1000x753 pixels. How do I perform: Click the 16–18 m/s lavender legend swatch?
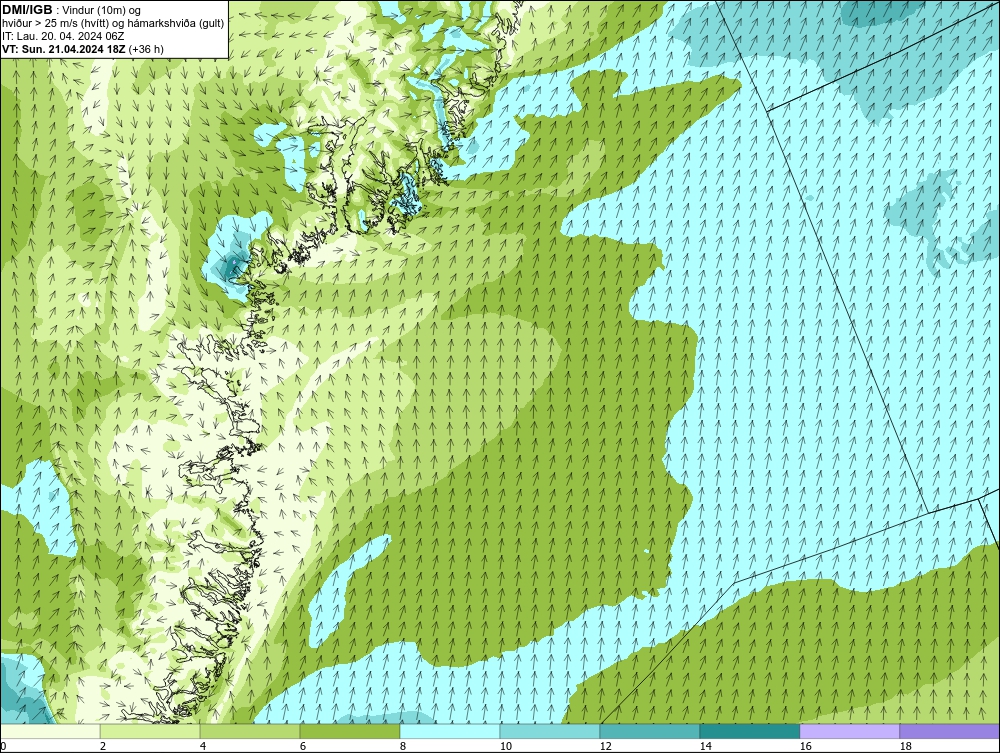[849, 731]
